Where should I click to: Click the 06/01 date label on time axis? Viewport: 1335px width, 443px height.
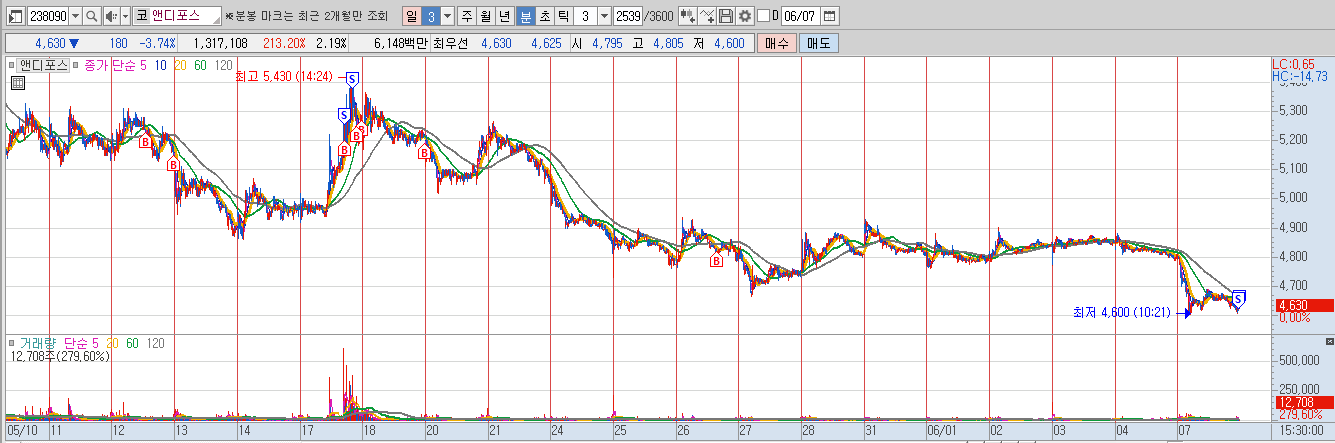pos(944,430)
